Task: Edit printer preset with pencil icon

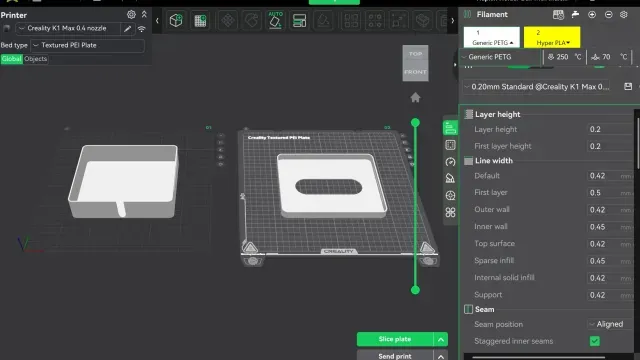Action: [x=127, y=29]
